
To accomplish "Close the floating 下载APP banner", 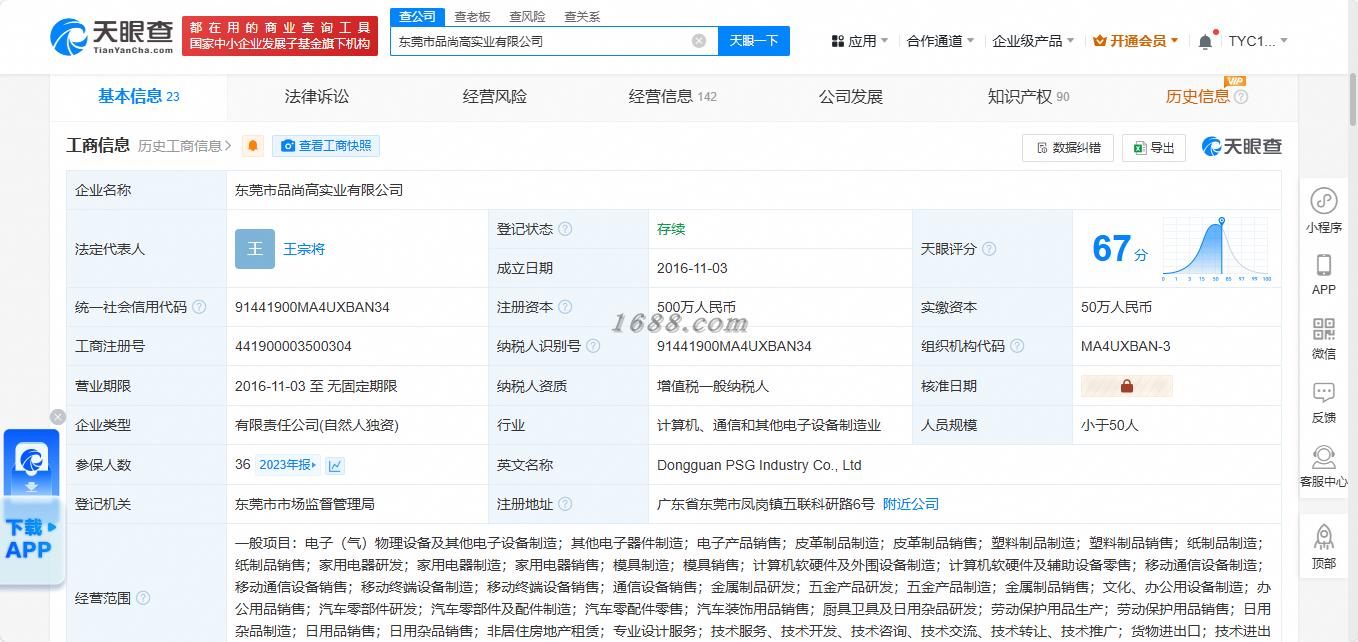I will pyautogui.click(x=58, y=416).
